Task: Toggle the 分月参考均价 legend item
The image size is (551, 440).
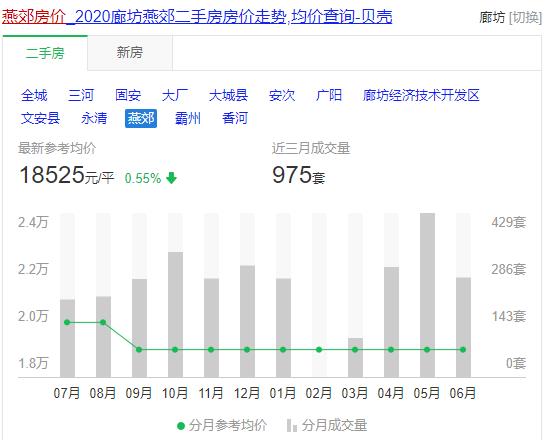Action: [222, 425]
